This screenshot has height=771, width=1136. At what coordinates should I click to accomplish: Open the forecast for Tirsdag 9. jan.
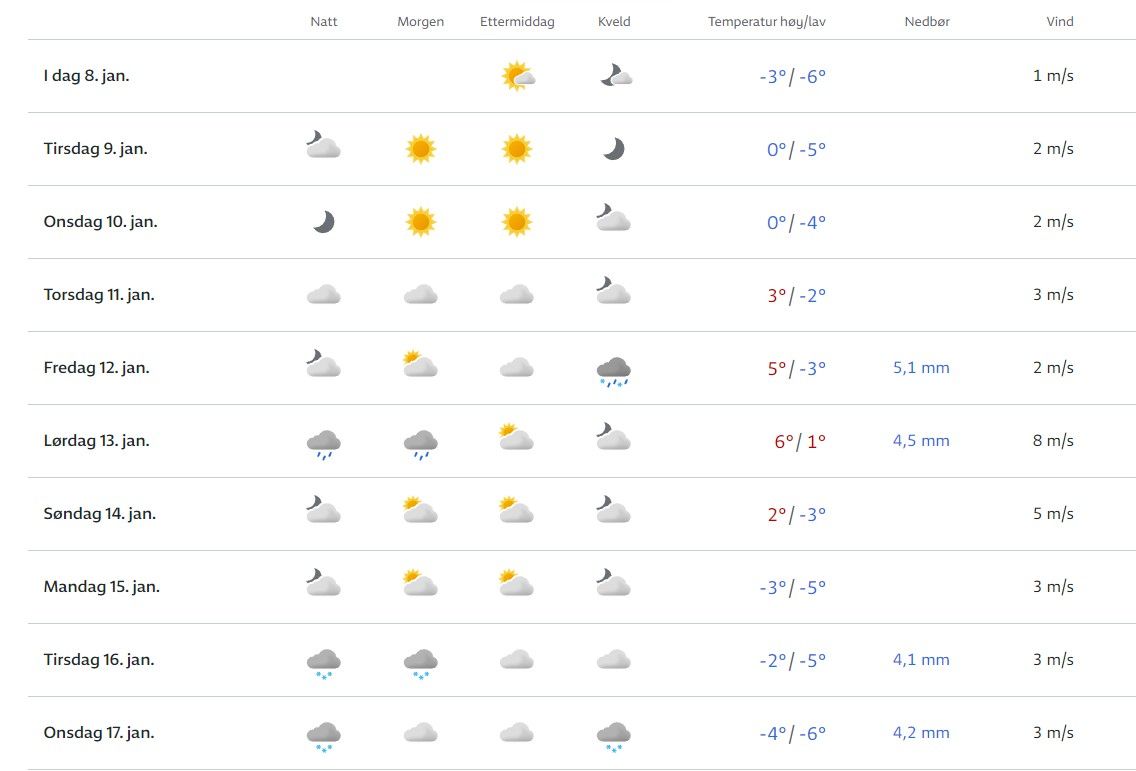[96, 149]
